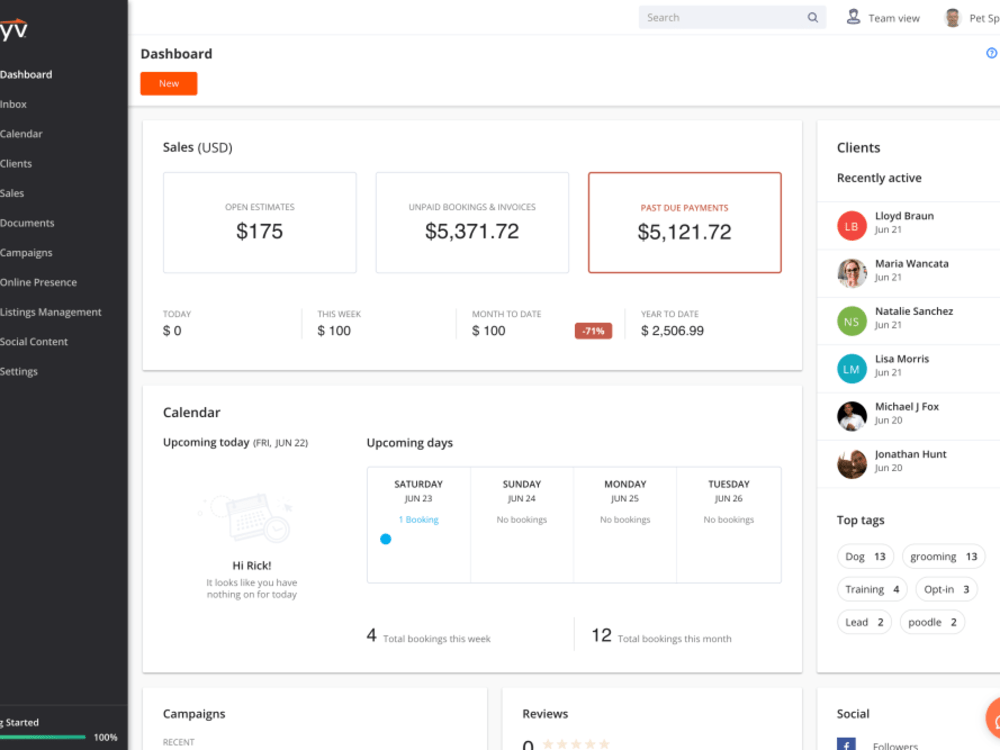Select the poodle tag
Screen dimensions: 1000x750
[932, 622]
